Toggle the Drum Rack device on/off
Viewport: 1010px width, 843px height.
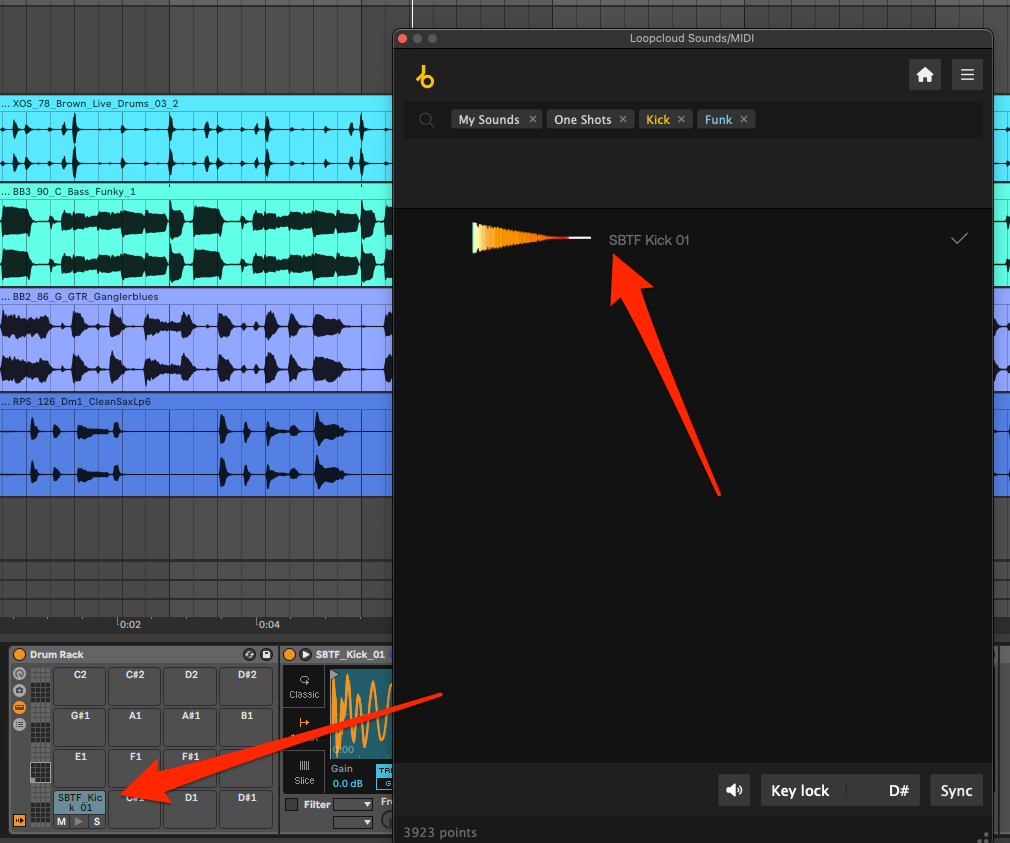pyautogui.click(x=19, y=654)
